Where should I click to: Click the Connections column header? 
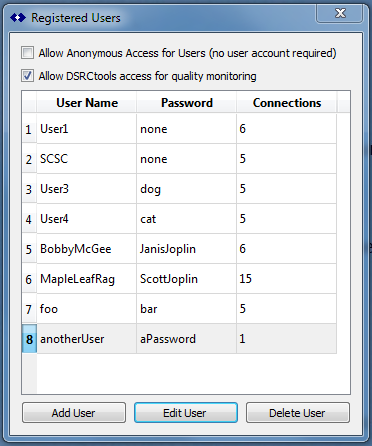287,103
